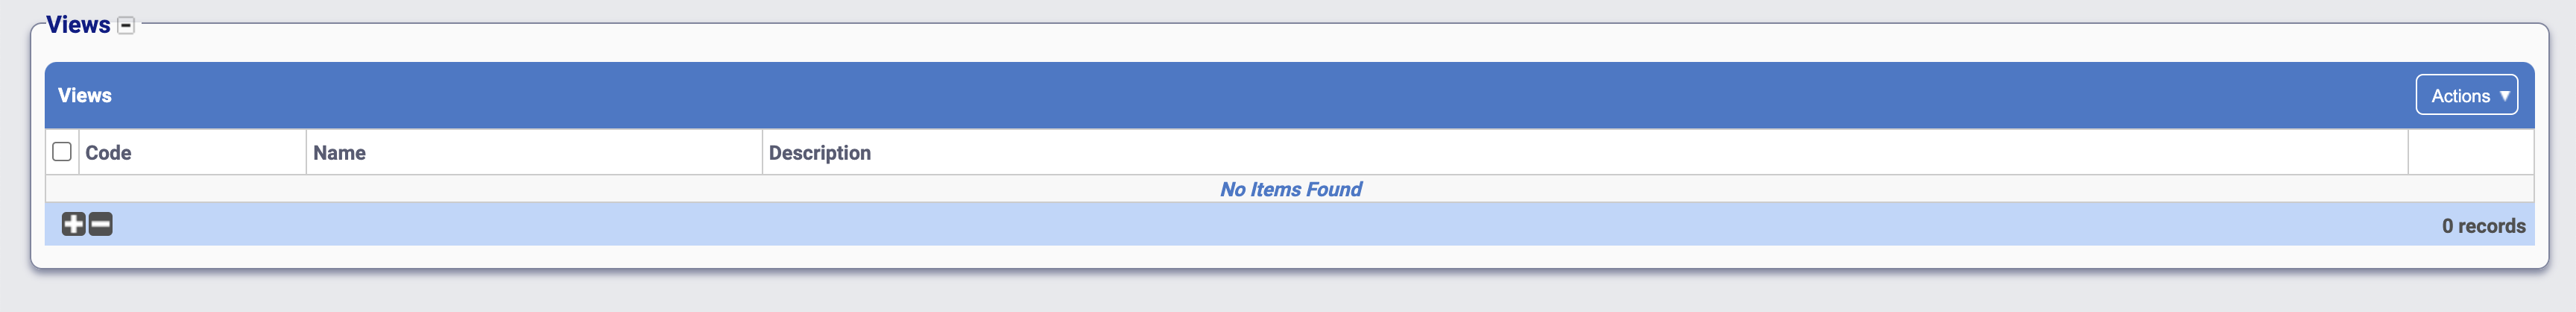2576x312 pixels.
Task: Sort by the Name column header
Action: 339,153
